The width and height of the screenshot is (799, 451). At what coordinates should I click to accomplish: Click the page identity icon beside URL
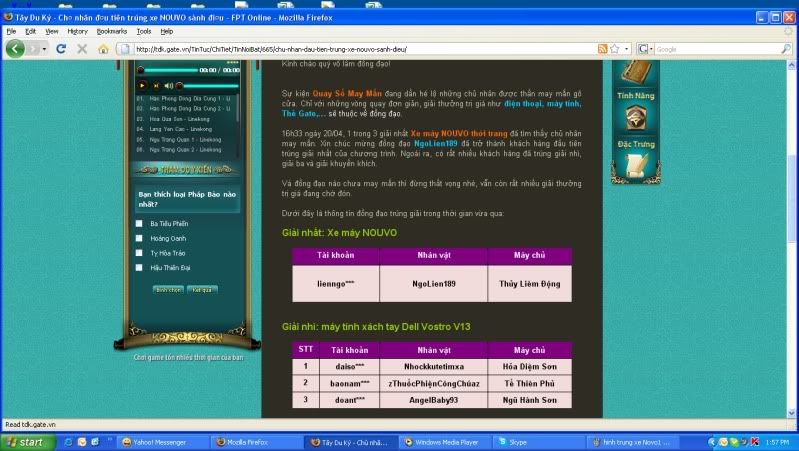(x=124, y=49)
